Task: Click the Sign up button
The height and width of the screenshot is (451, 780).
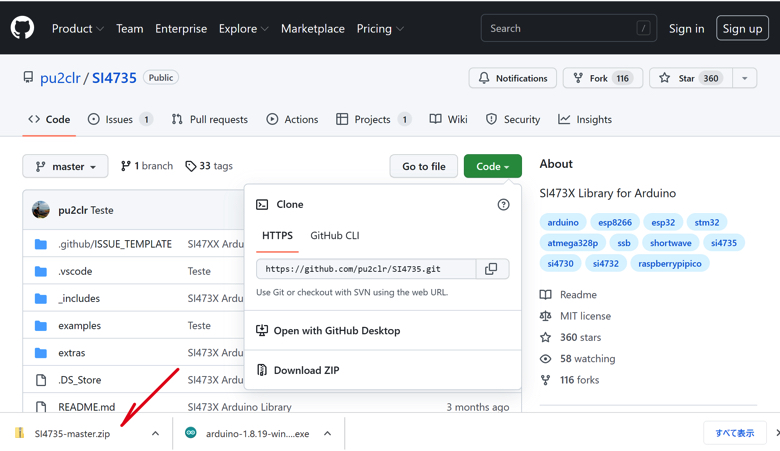Action: (x=742, y=28)
